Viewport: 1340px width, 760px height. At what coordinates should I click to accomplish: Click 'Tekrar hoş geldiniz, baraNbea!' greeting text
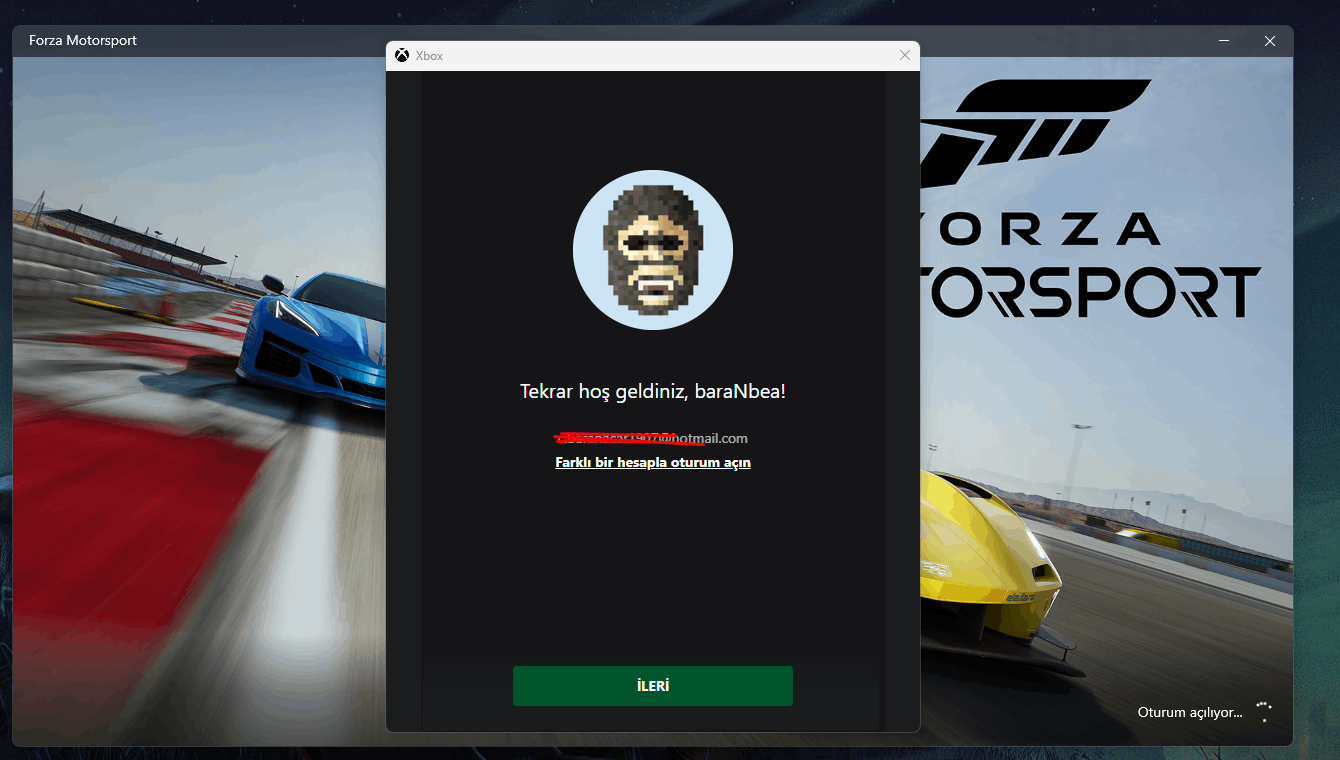(653, 392)
